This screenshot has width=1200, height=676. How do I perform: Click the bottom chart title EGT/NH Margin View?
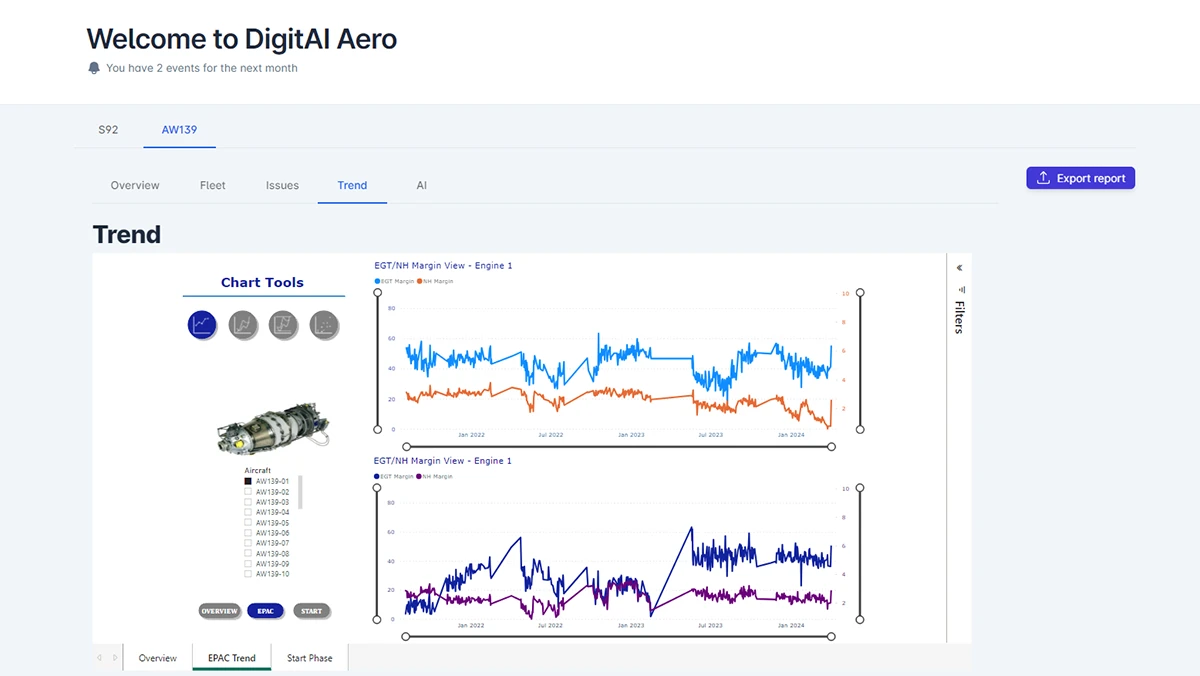click(x=443, y=461)
